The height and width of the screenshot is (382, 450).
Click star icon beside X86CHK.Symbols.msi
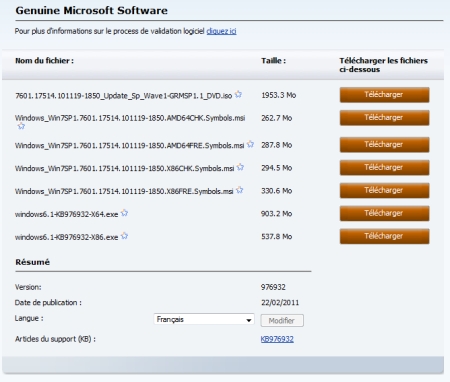click(x=240, y=167)
